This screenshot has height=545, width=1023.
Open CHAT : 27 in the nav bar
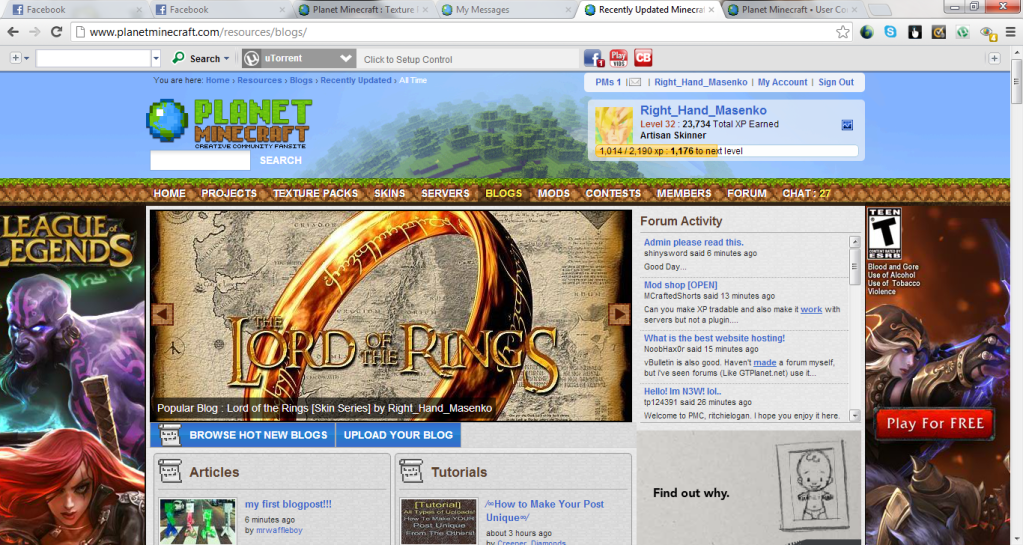click(x=806, y=193)
